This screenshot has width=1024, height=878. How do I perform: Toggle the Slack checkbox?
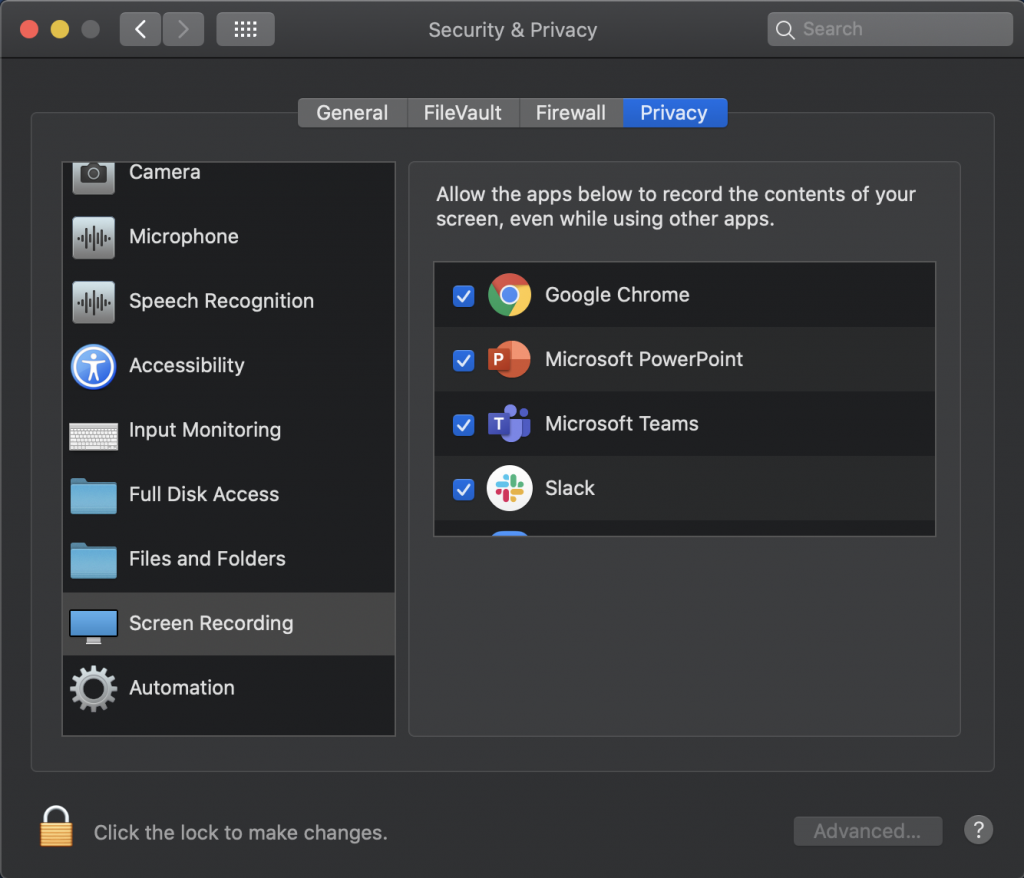463,489
